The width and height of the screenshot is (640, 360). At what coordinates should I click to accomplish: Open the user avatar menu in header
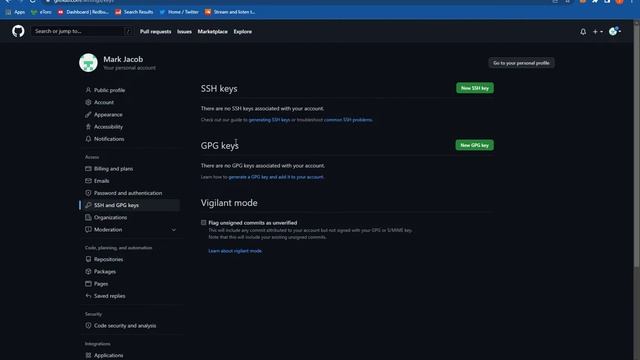point(615,31)
